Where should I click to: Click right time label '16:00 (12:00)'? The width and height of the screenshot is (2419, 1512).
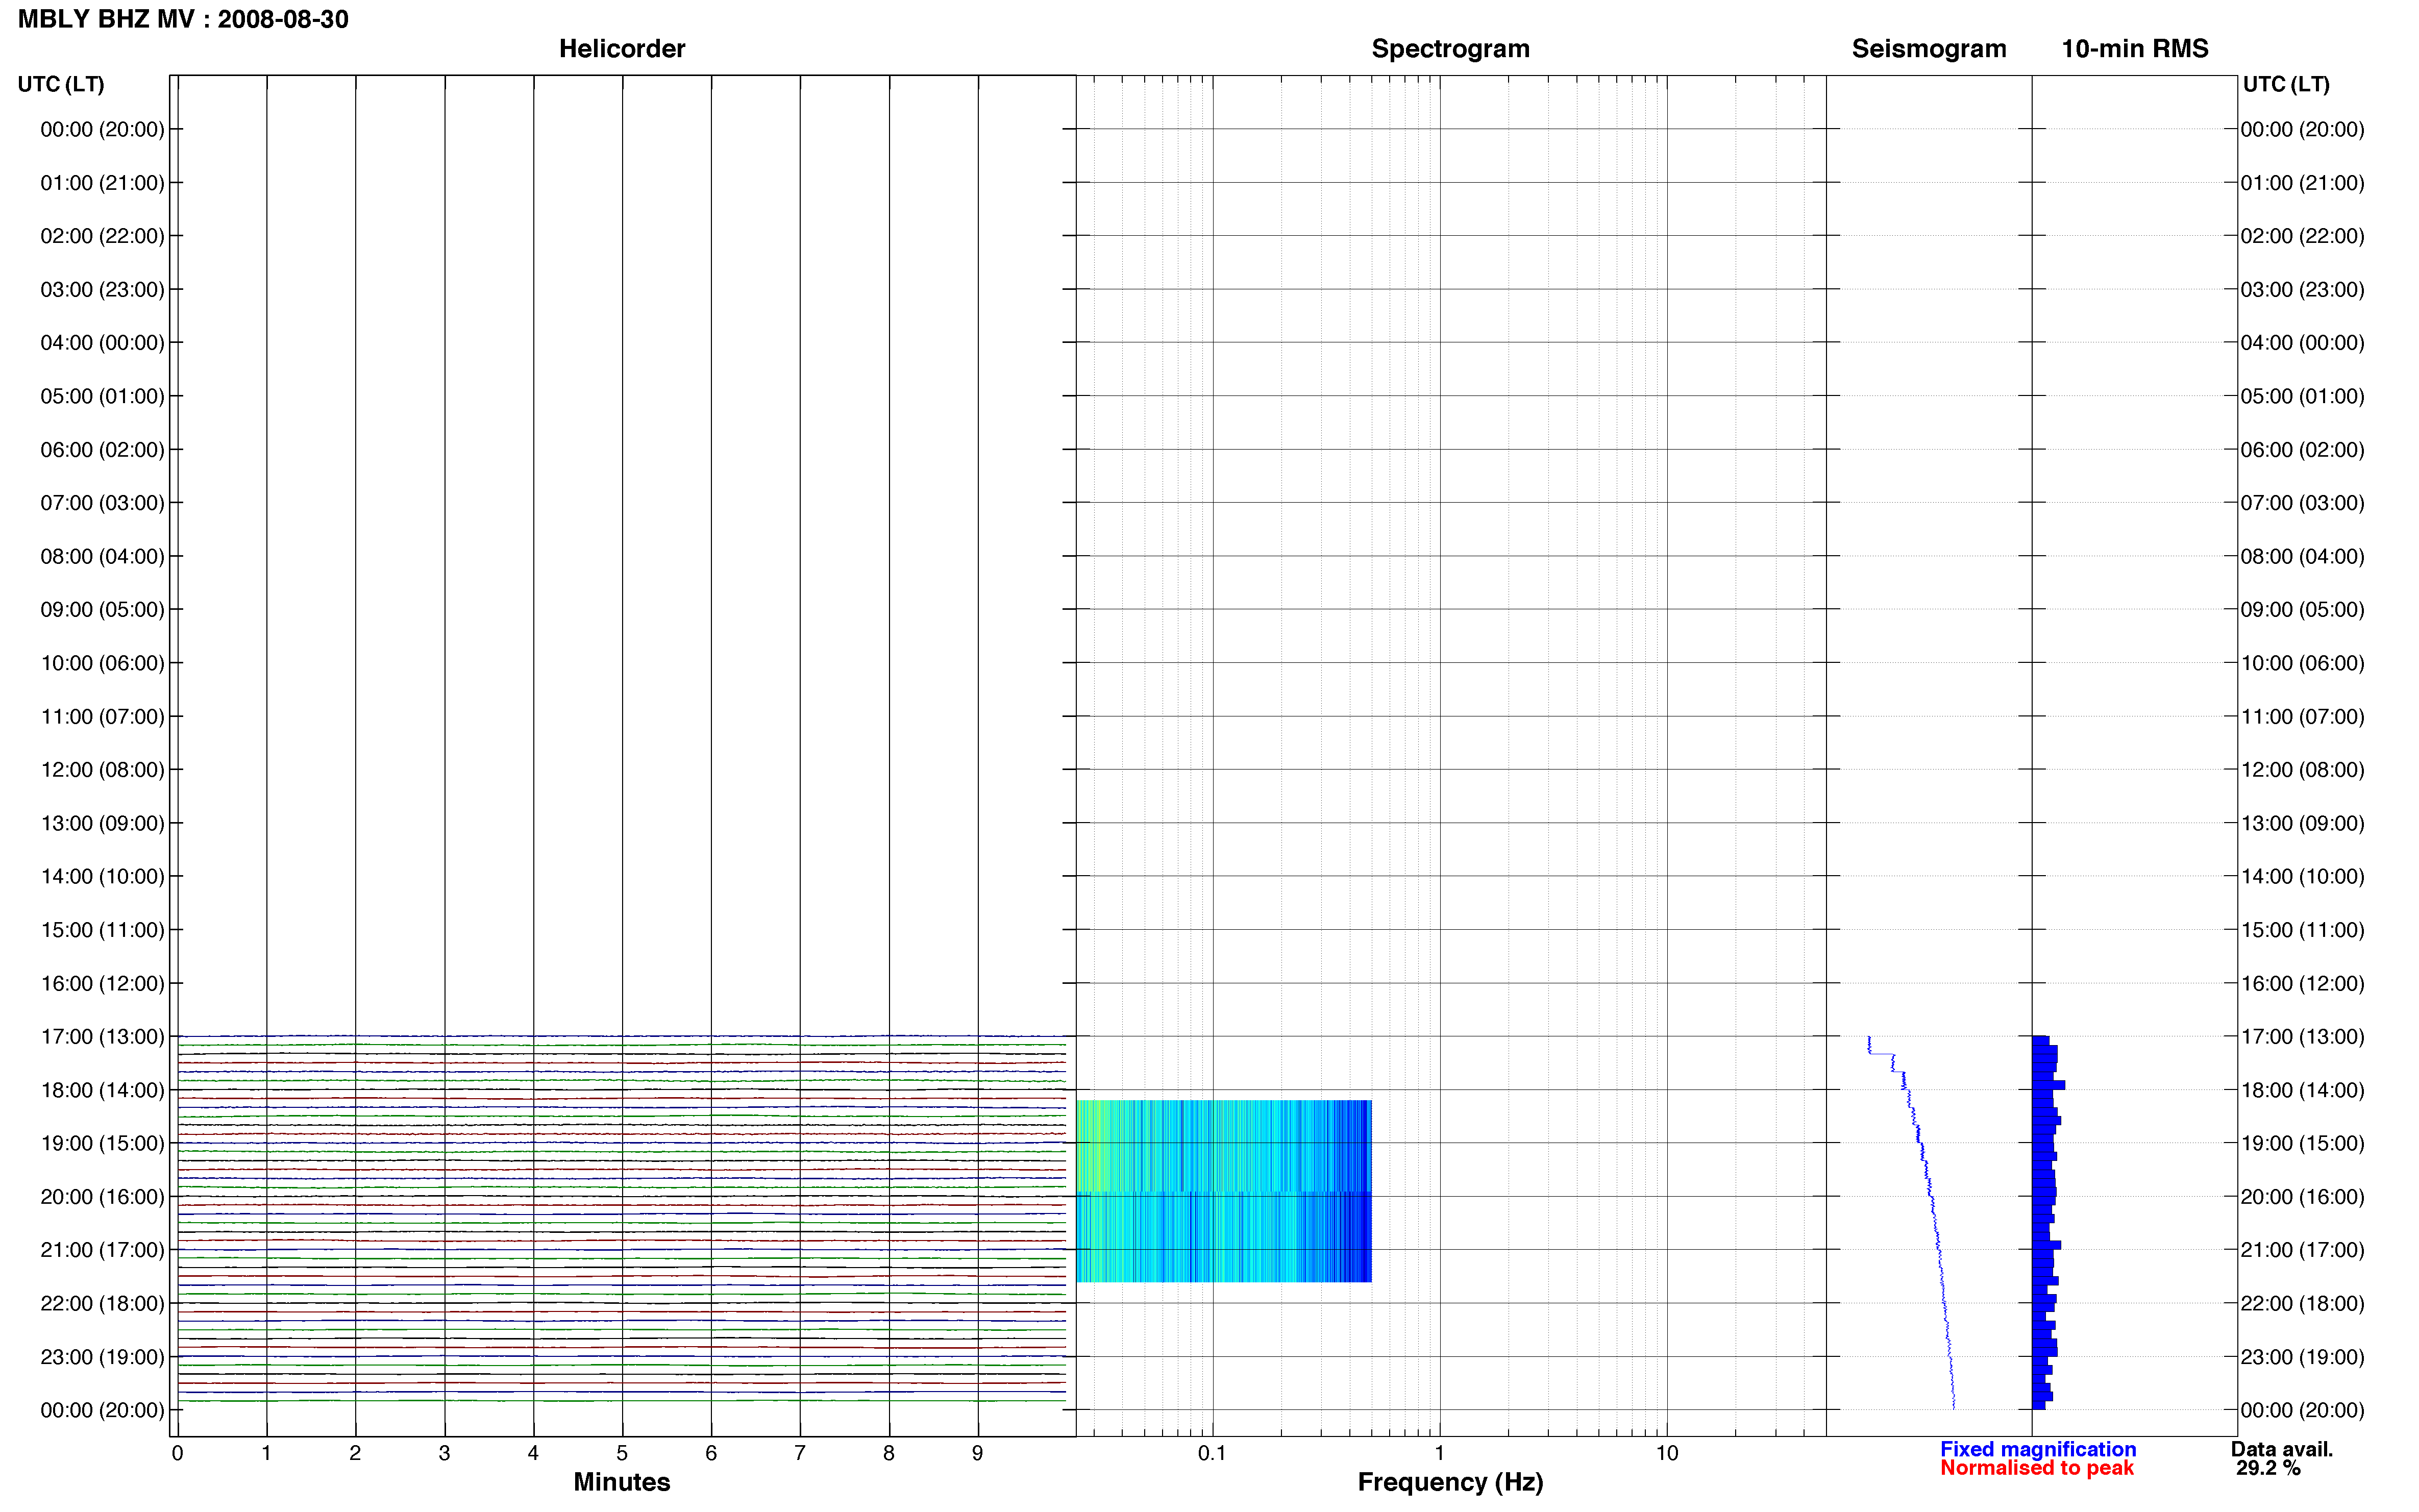(2302, 983)
